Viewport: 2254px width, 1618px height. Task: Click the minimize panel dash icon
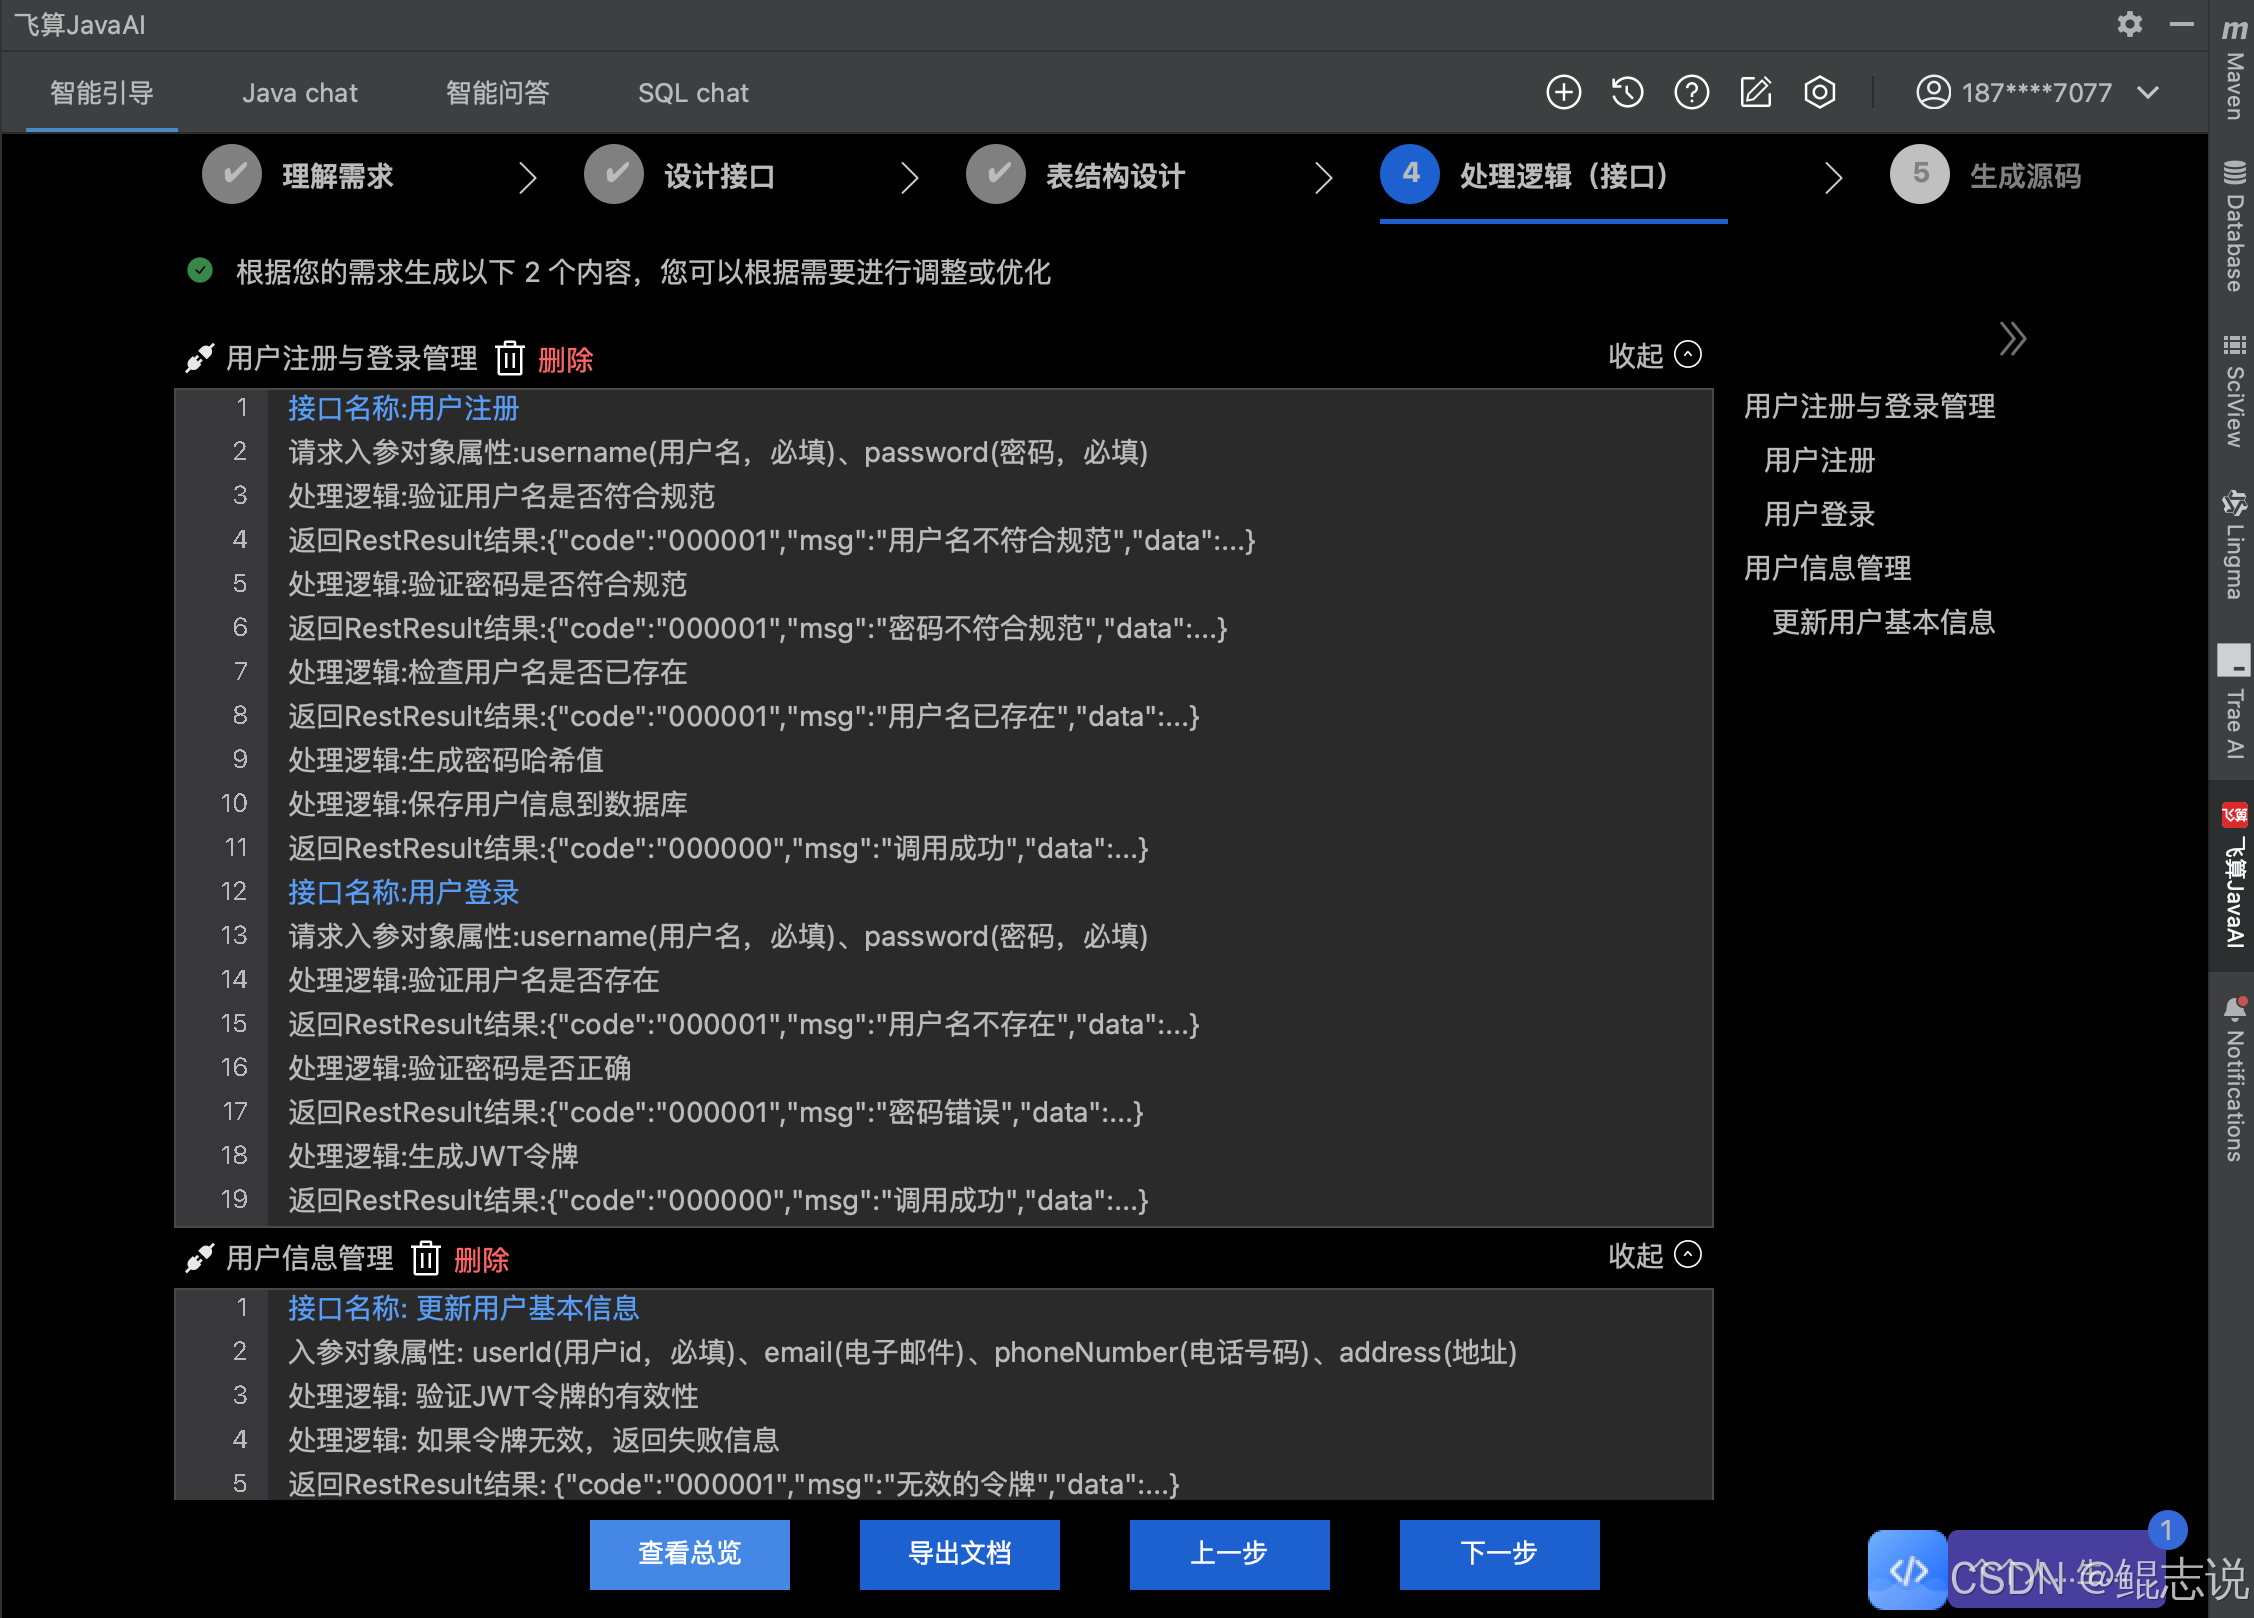[2181, 24]
